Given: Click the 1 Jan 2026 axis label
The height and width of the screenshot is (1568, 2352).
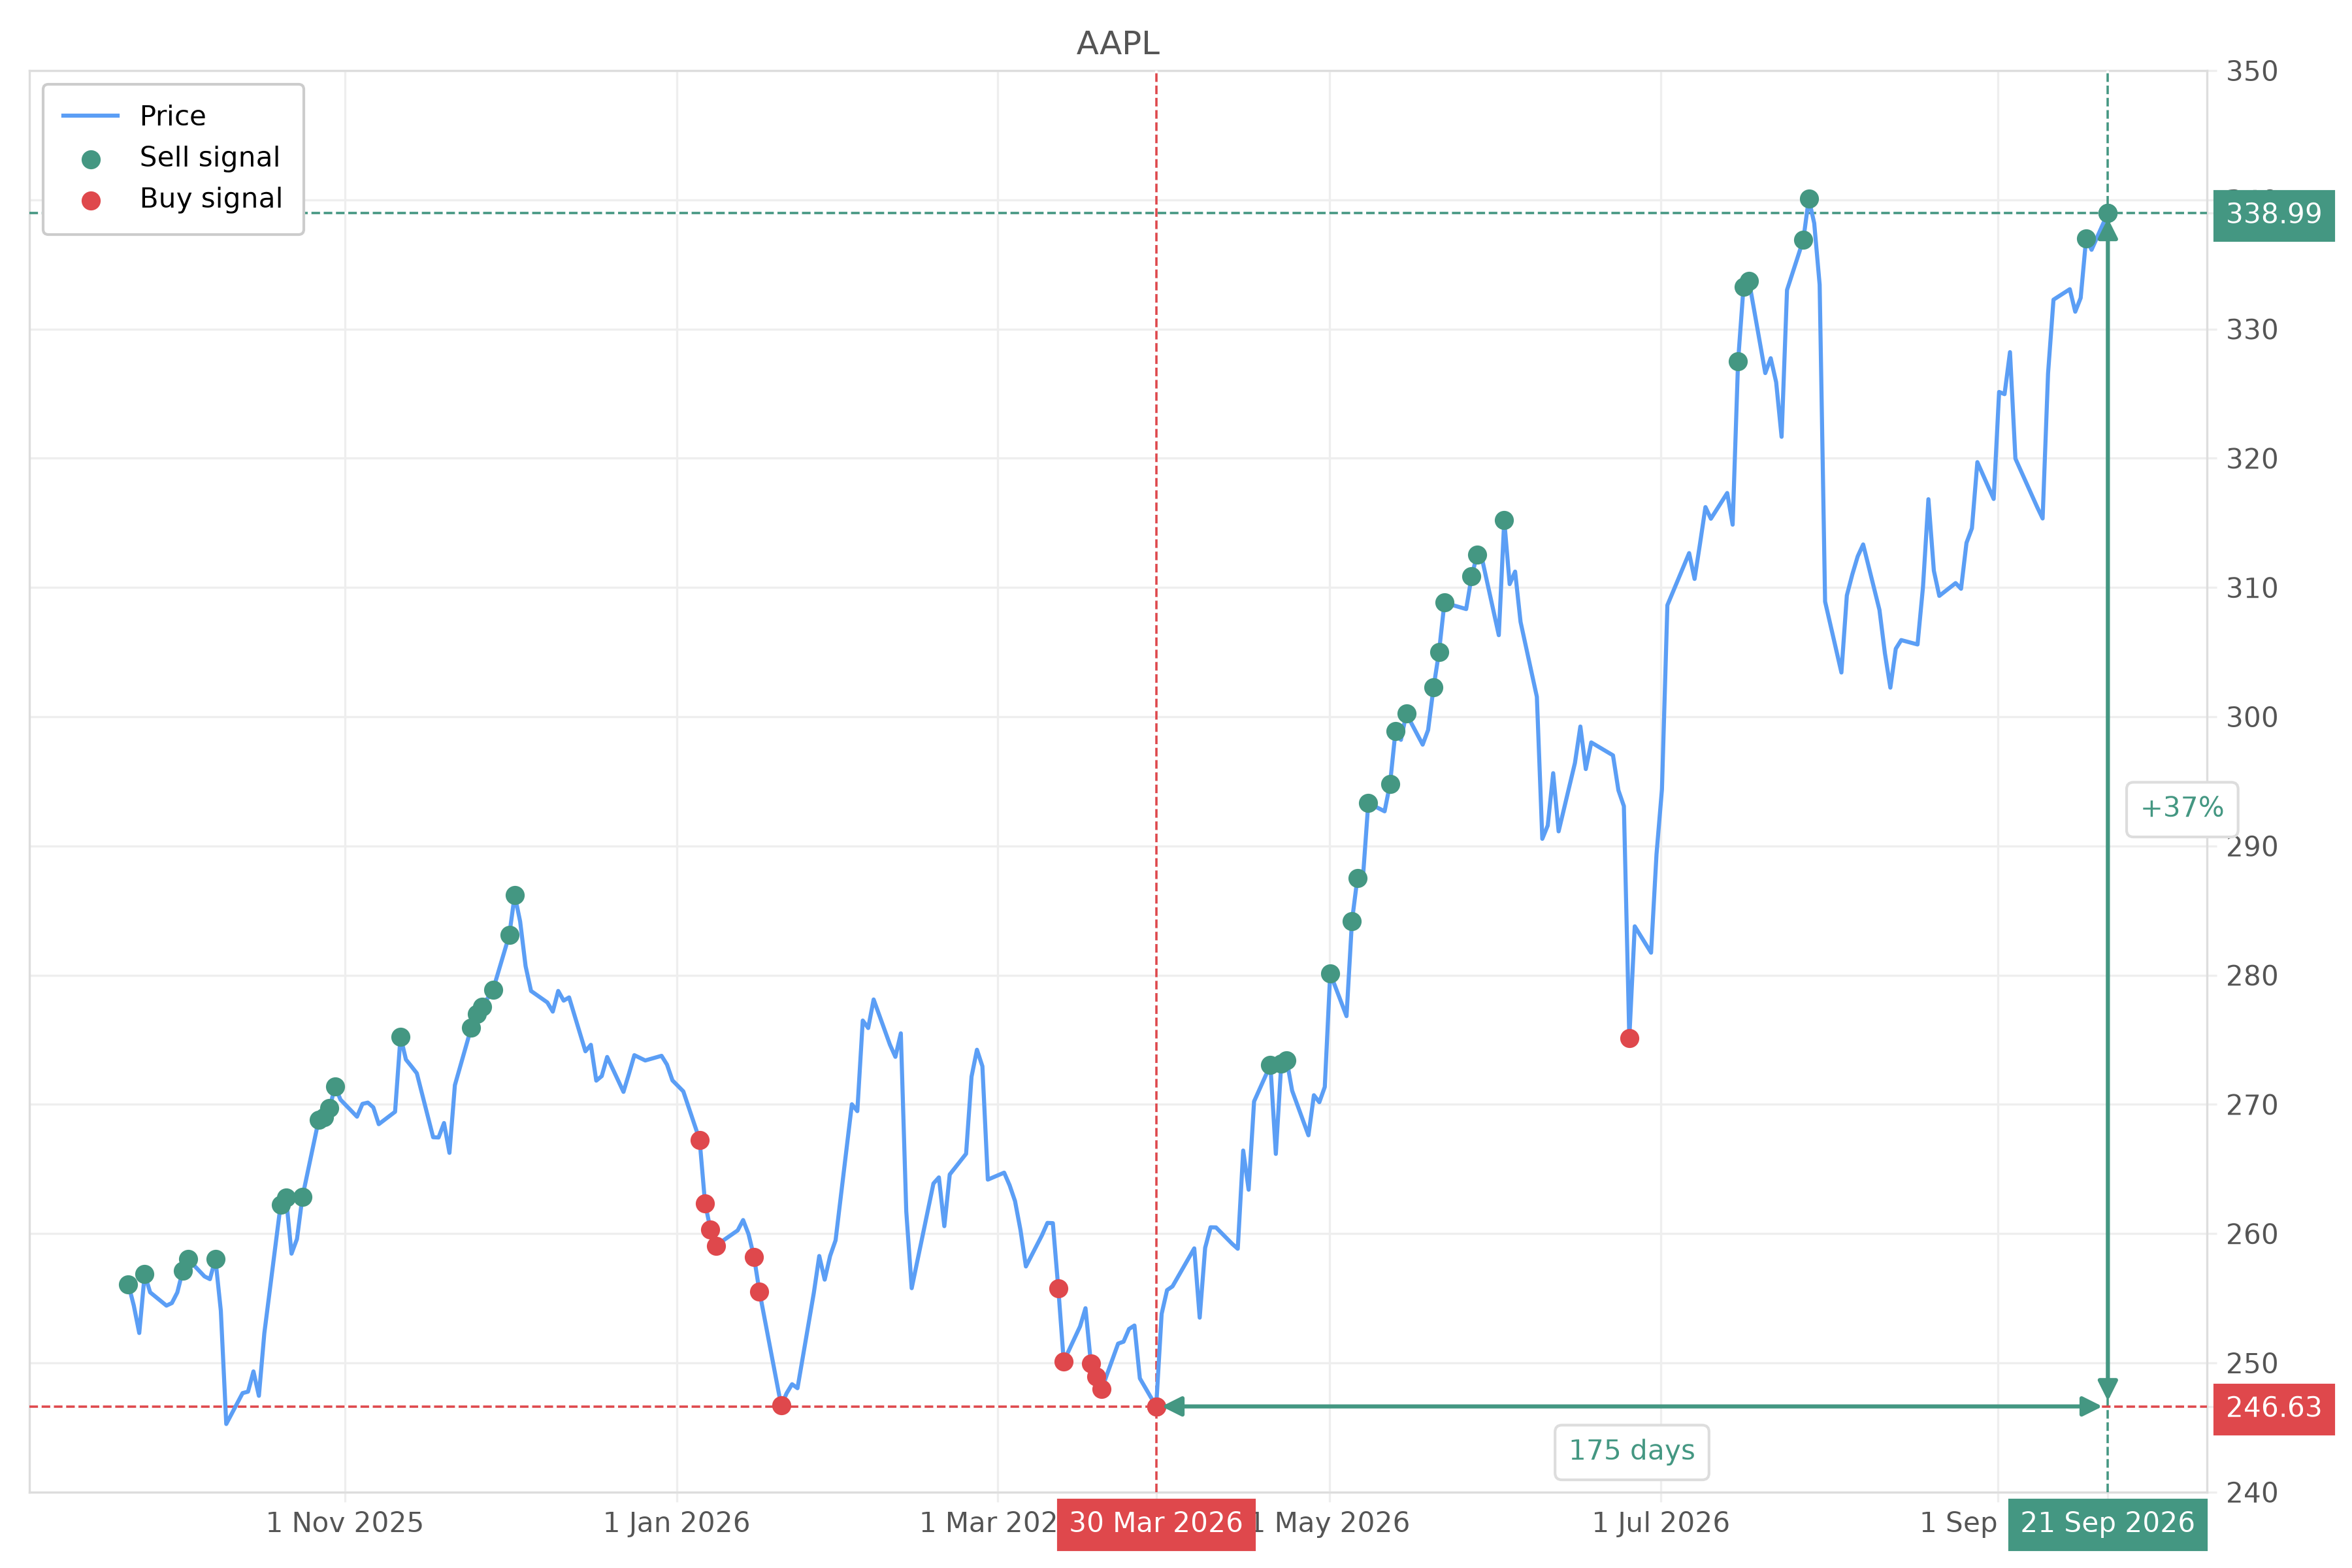Looking at the screenshot, I should pyautogui.click(x=677, y=1523).
